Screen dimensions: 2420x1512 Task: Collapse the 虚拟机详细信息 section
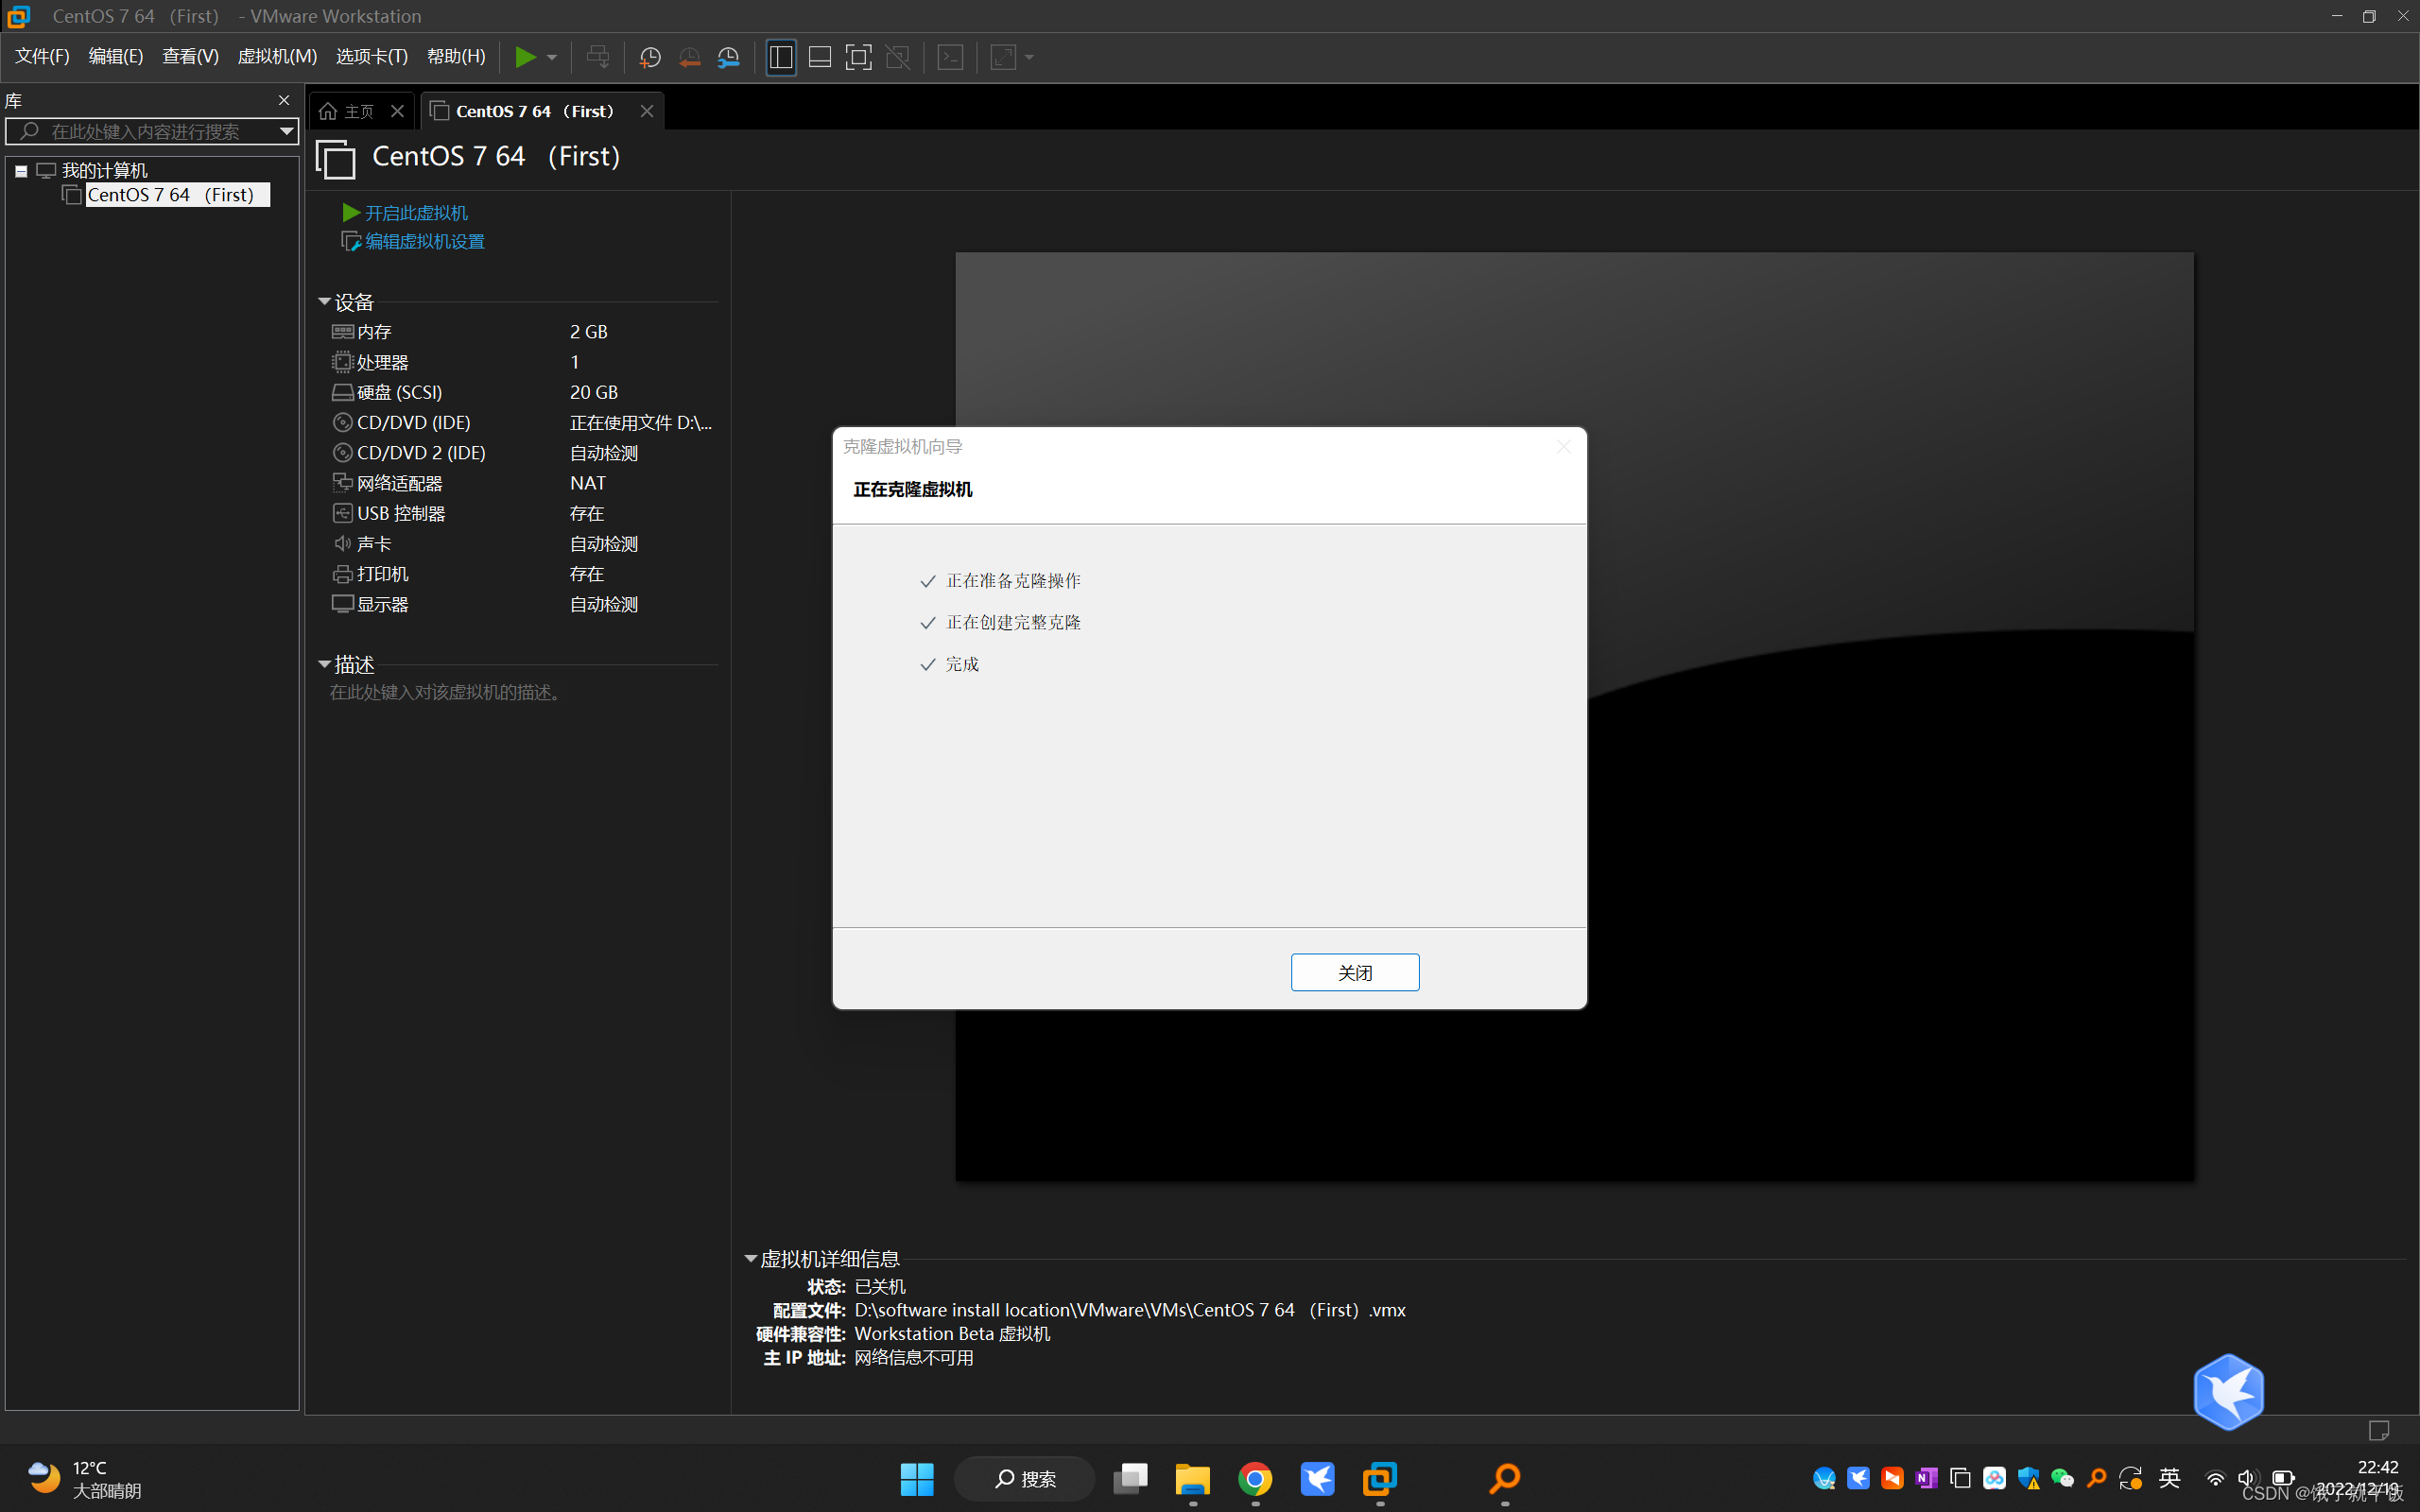pos(750,1259)
